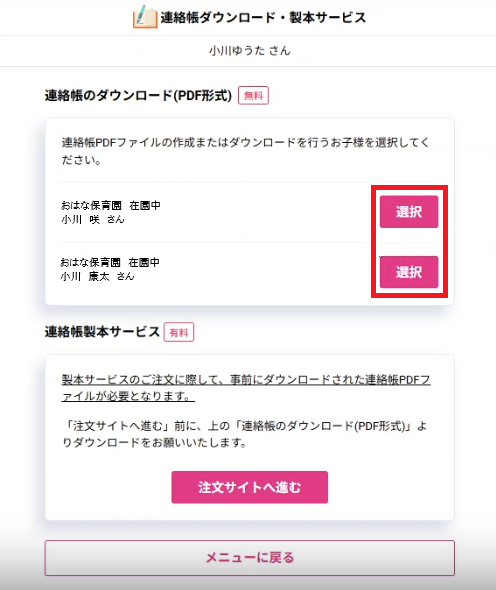This screenshot has width=496, height=590.
Task: Select 小川 康太 with the 選択 button
Action: pyautogui.click(x=409, y=272)
